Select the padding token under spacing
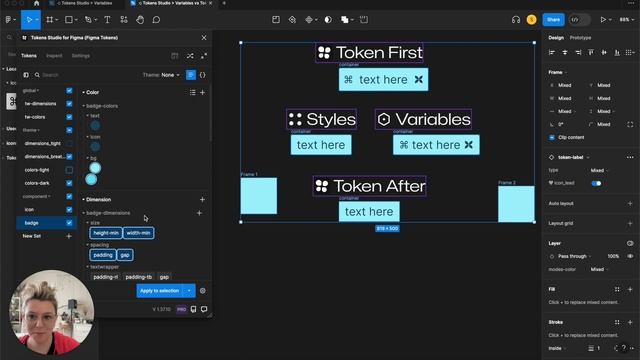640x360 pixels. coord(103,255)
